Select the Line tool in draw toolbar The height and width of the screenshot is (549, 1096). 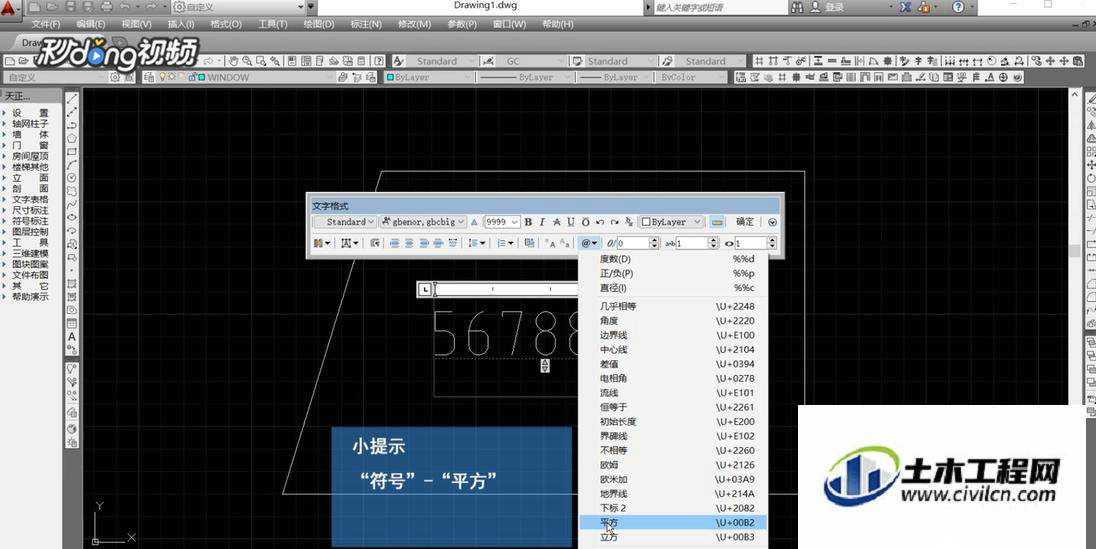[71, 99]
